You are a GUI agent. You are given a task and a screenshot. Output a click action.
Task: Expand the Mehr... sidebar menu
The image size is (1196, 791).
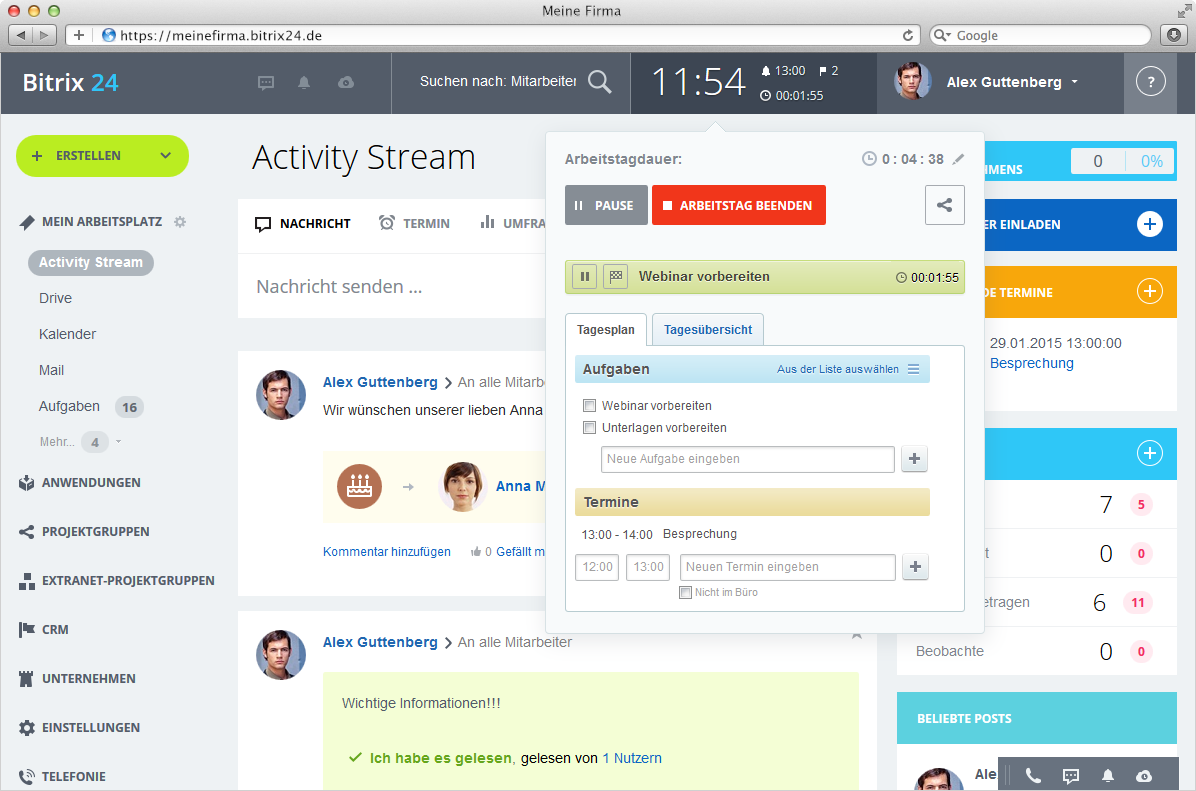click(x=80, y=442)
